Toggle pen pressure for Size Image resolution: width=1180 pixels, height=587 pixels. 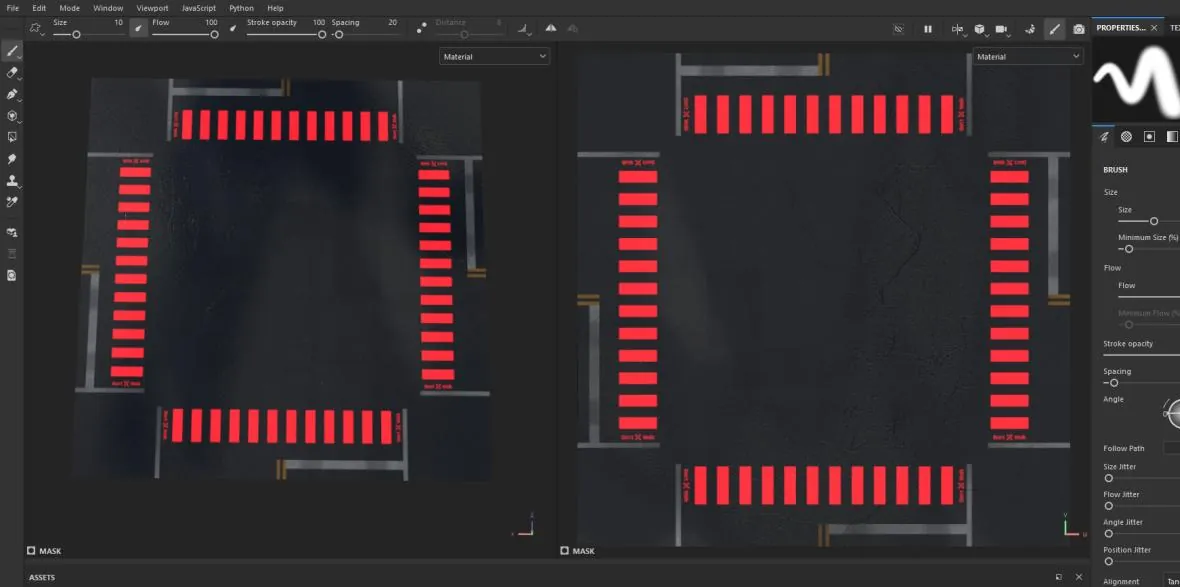(138, 29)
